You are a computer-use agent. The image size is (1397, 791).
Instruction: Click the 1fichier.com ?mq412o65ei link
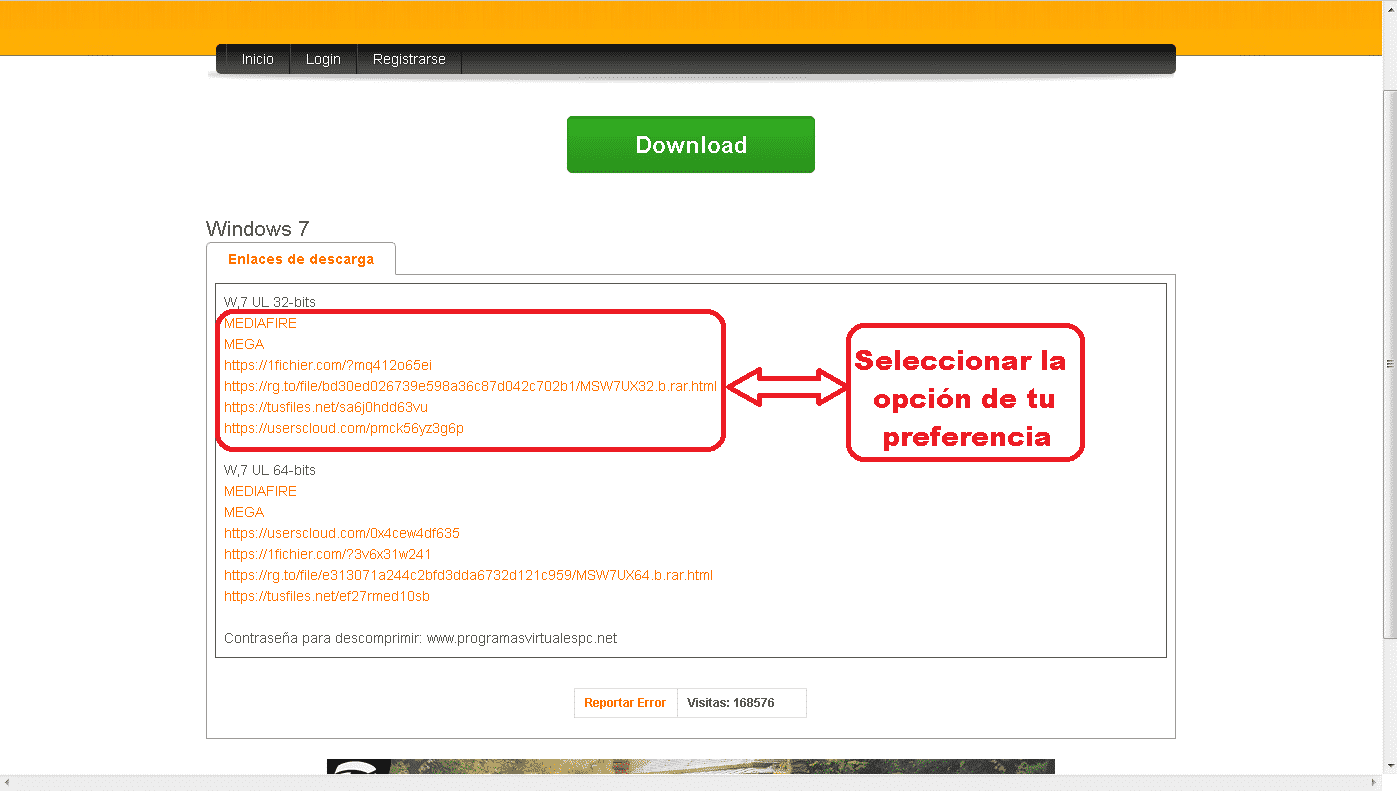click(328, 365)
